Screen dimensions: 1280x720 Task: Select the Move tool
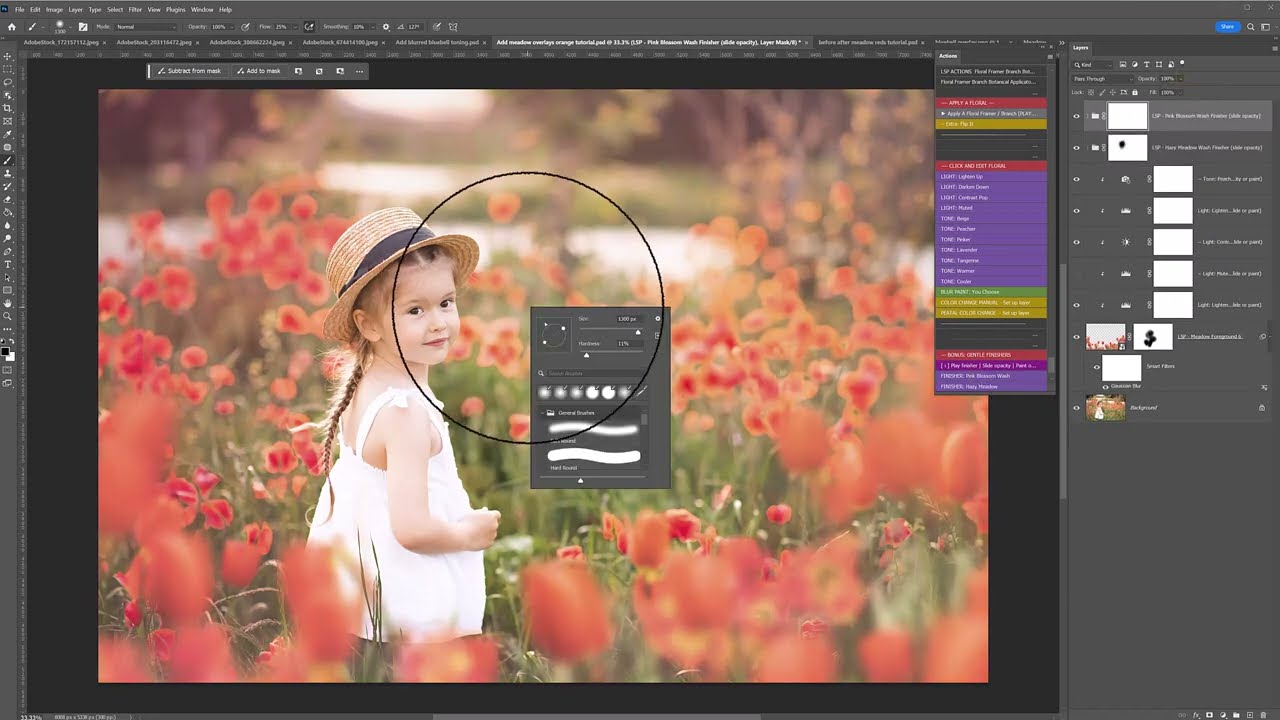point(8,56)
